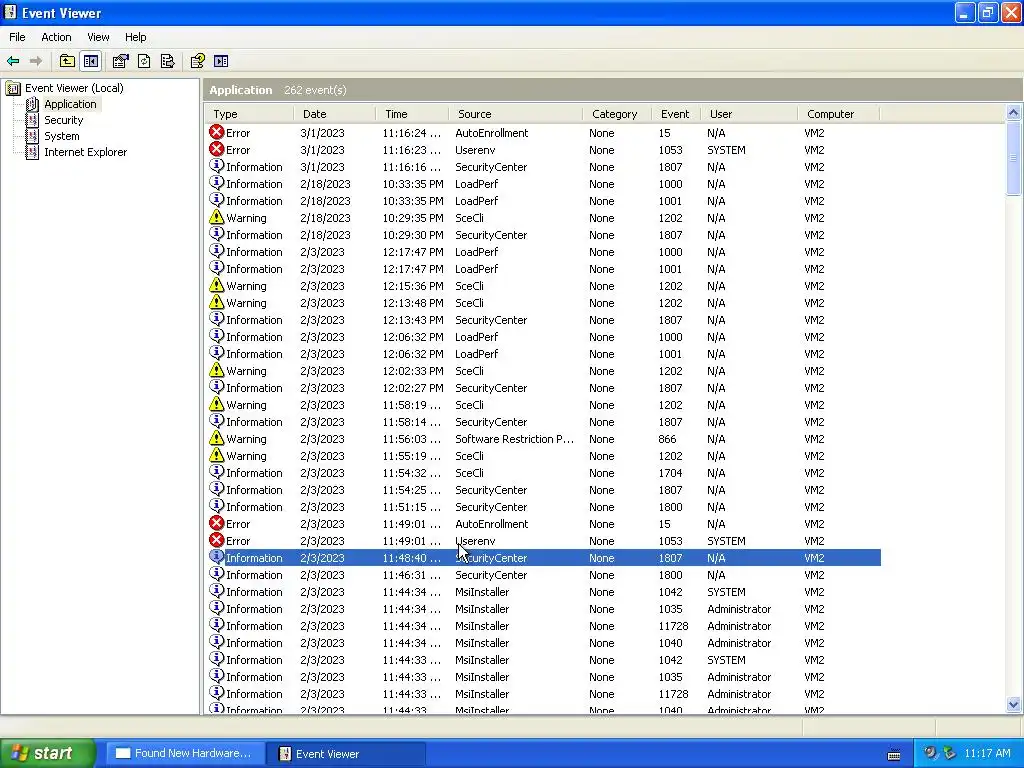The image size is (1024, 768).
Task: Click scrollbar down arrow in event list
Action: 1014,704
